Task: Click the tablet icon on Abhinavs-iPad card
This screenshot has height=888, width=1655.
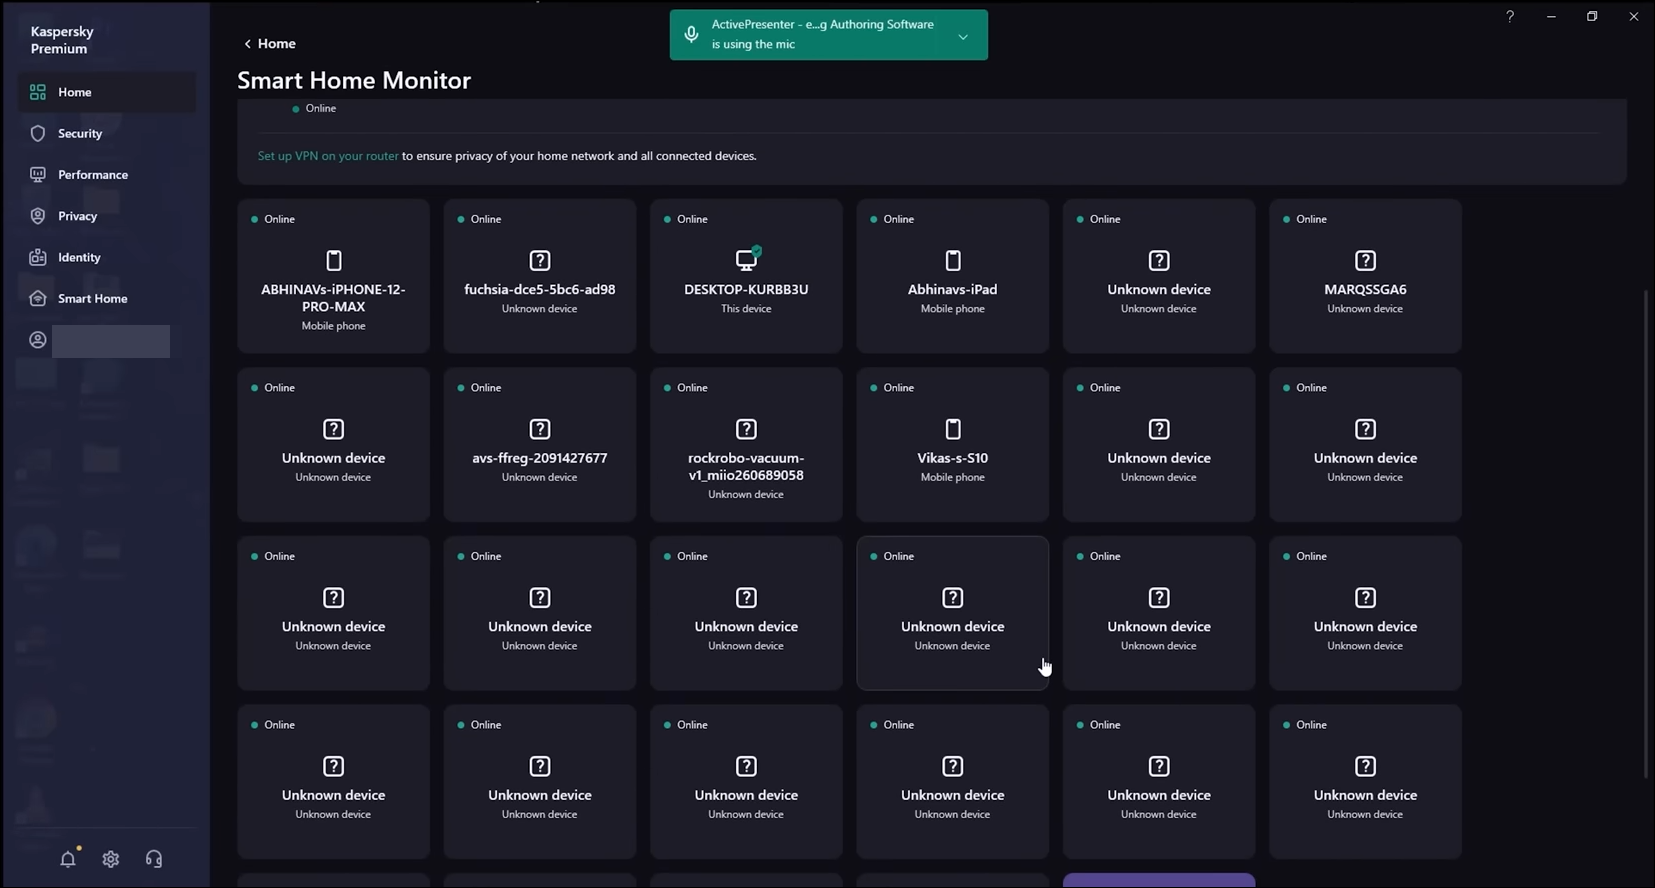Action: 953,261
